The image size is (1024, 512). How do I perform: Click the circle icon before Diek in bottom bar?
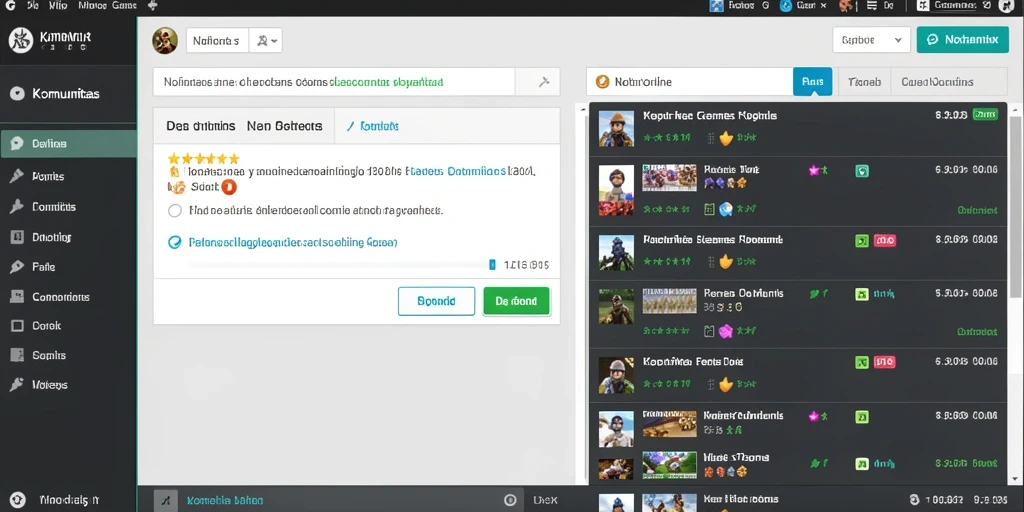[x=510, y=500]
